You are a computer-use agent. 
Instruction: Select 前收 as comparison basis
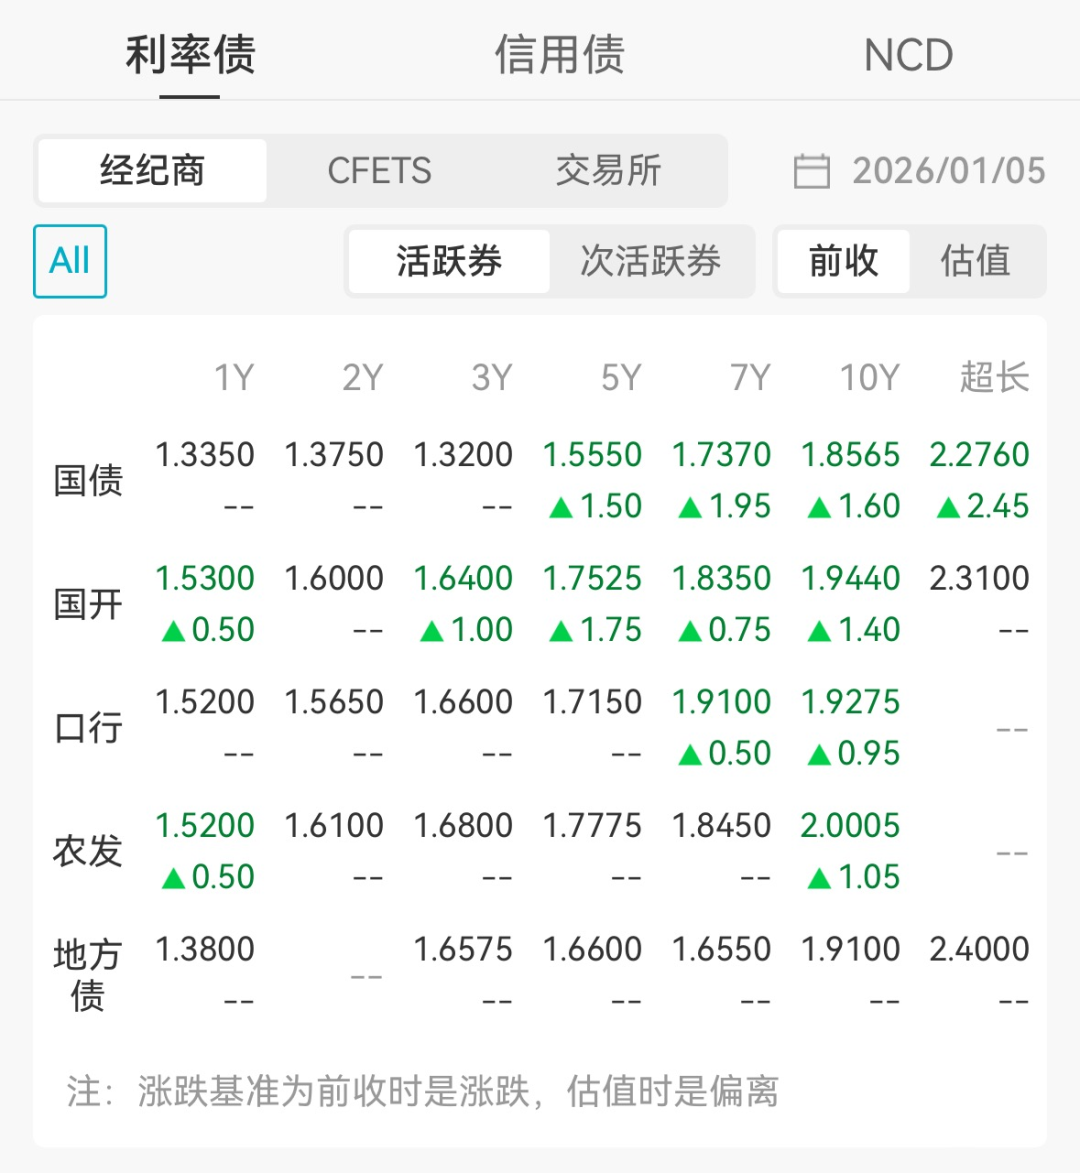(843, 262)
